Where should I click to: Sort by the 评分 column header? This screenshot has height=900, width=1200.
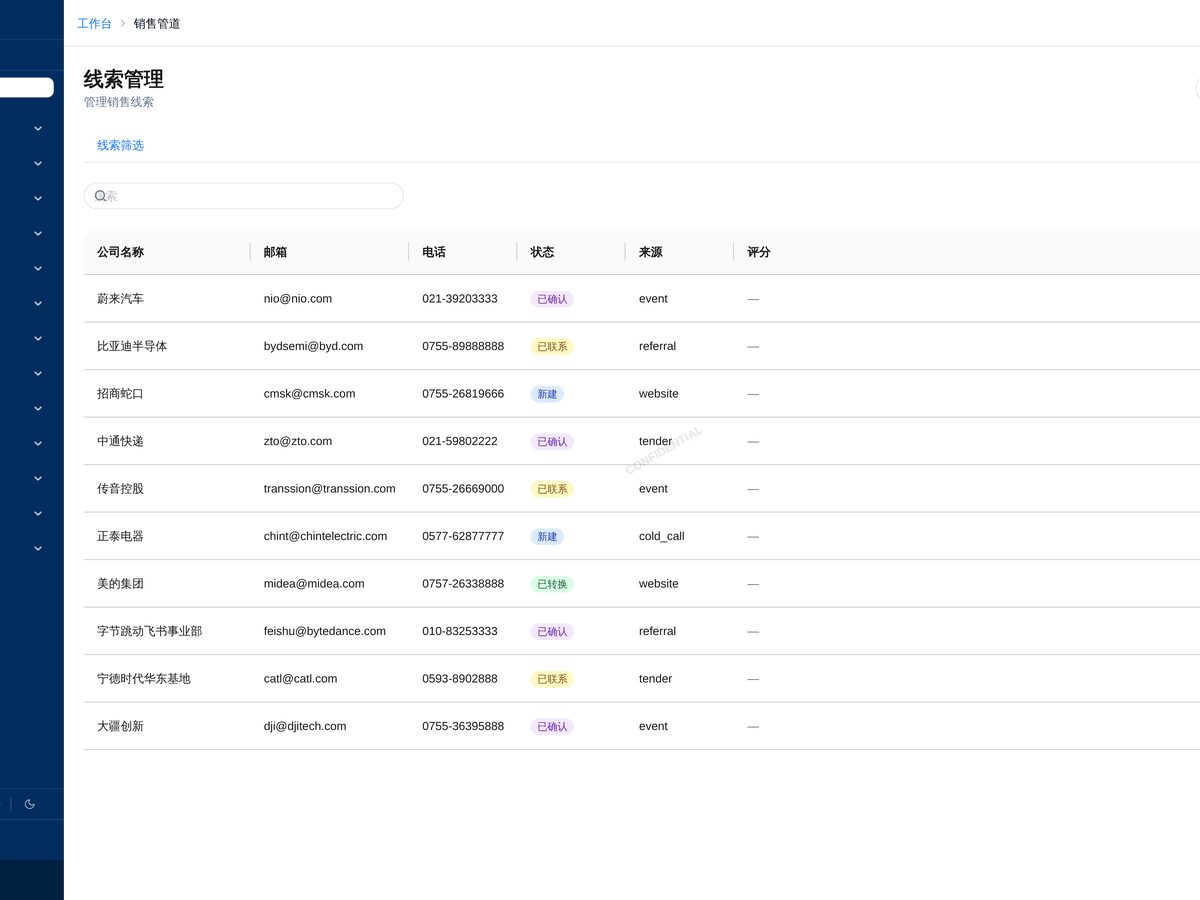(759, 252)
